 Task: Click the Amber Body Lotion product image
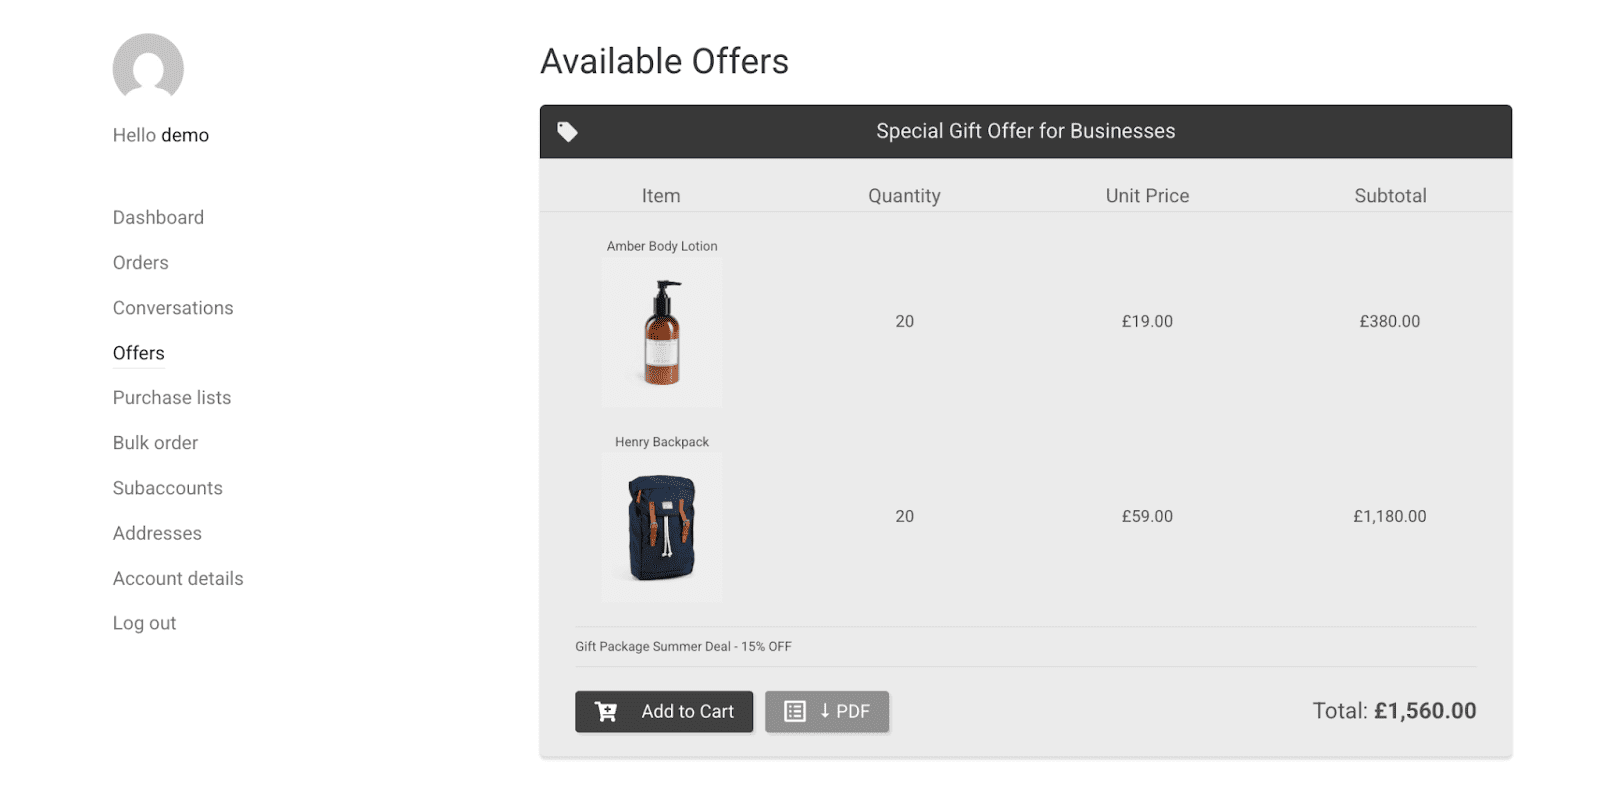tap(662, 332)
